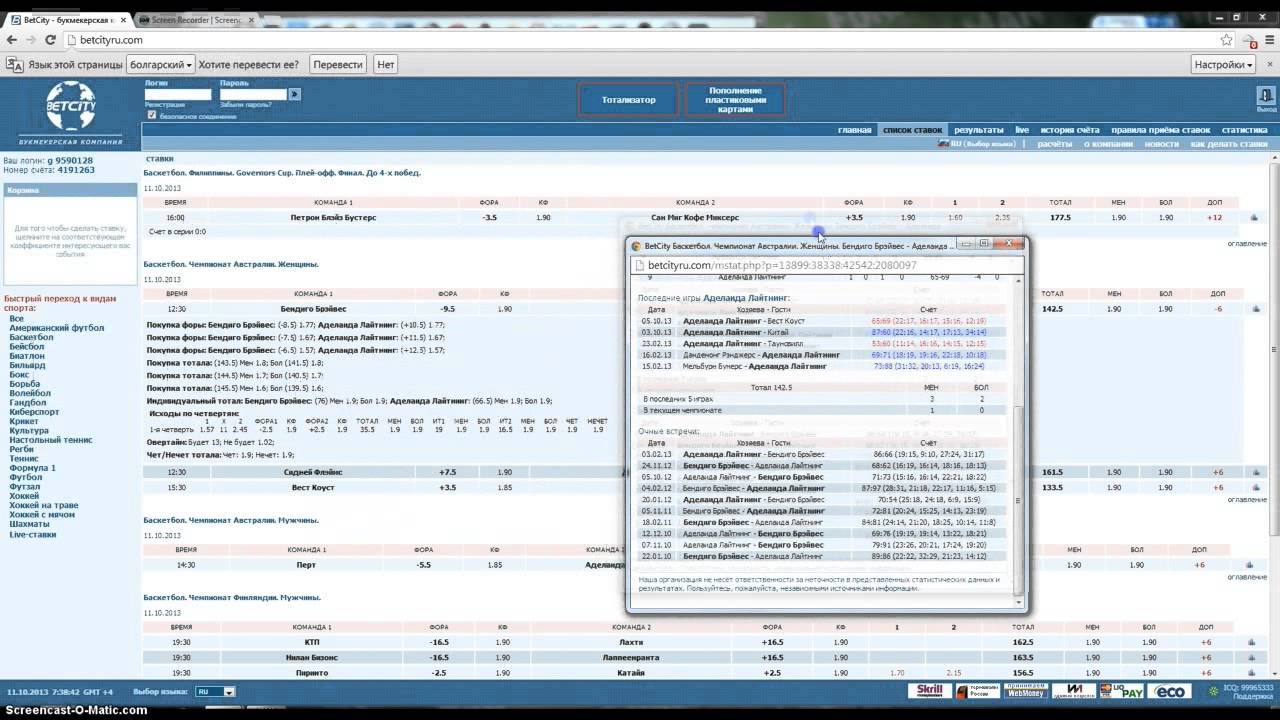Submit login with arrow button
1280x720 pixels.
coord(294,94)
